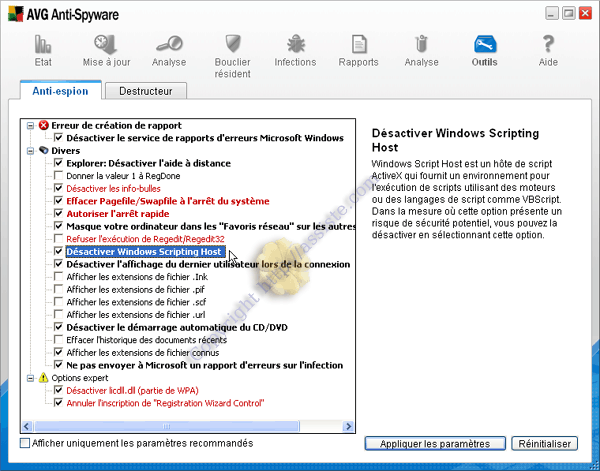Click the Divers category icon
The image size is (600, 471).
pyautogui.click(x=44, y=150)
